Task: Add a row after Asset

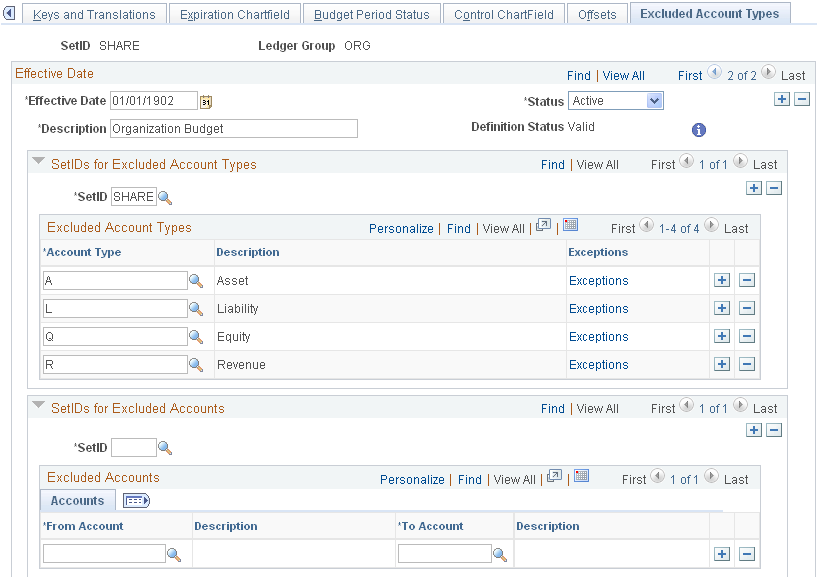Action: pos(722,280)
